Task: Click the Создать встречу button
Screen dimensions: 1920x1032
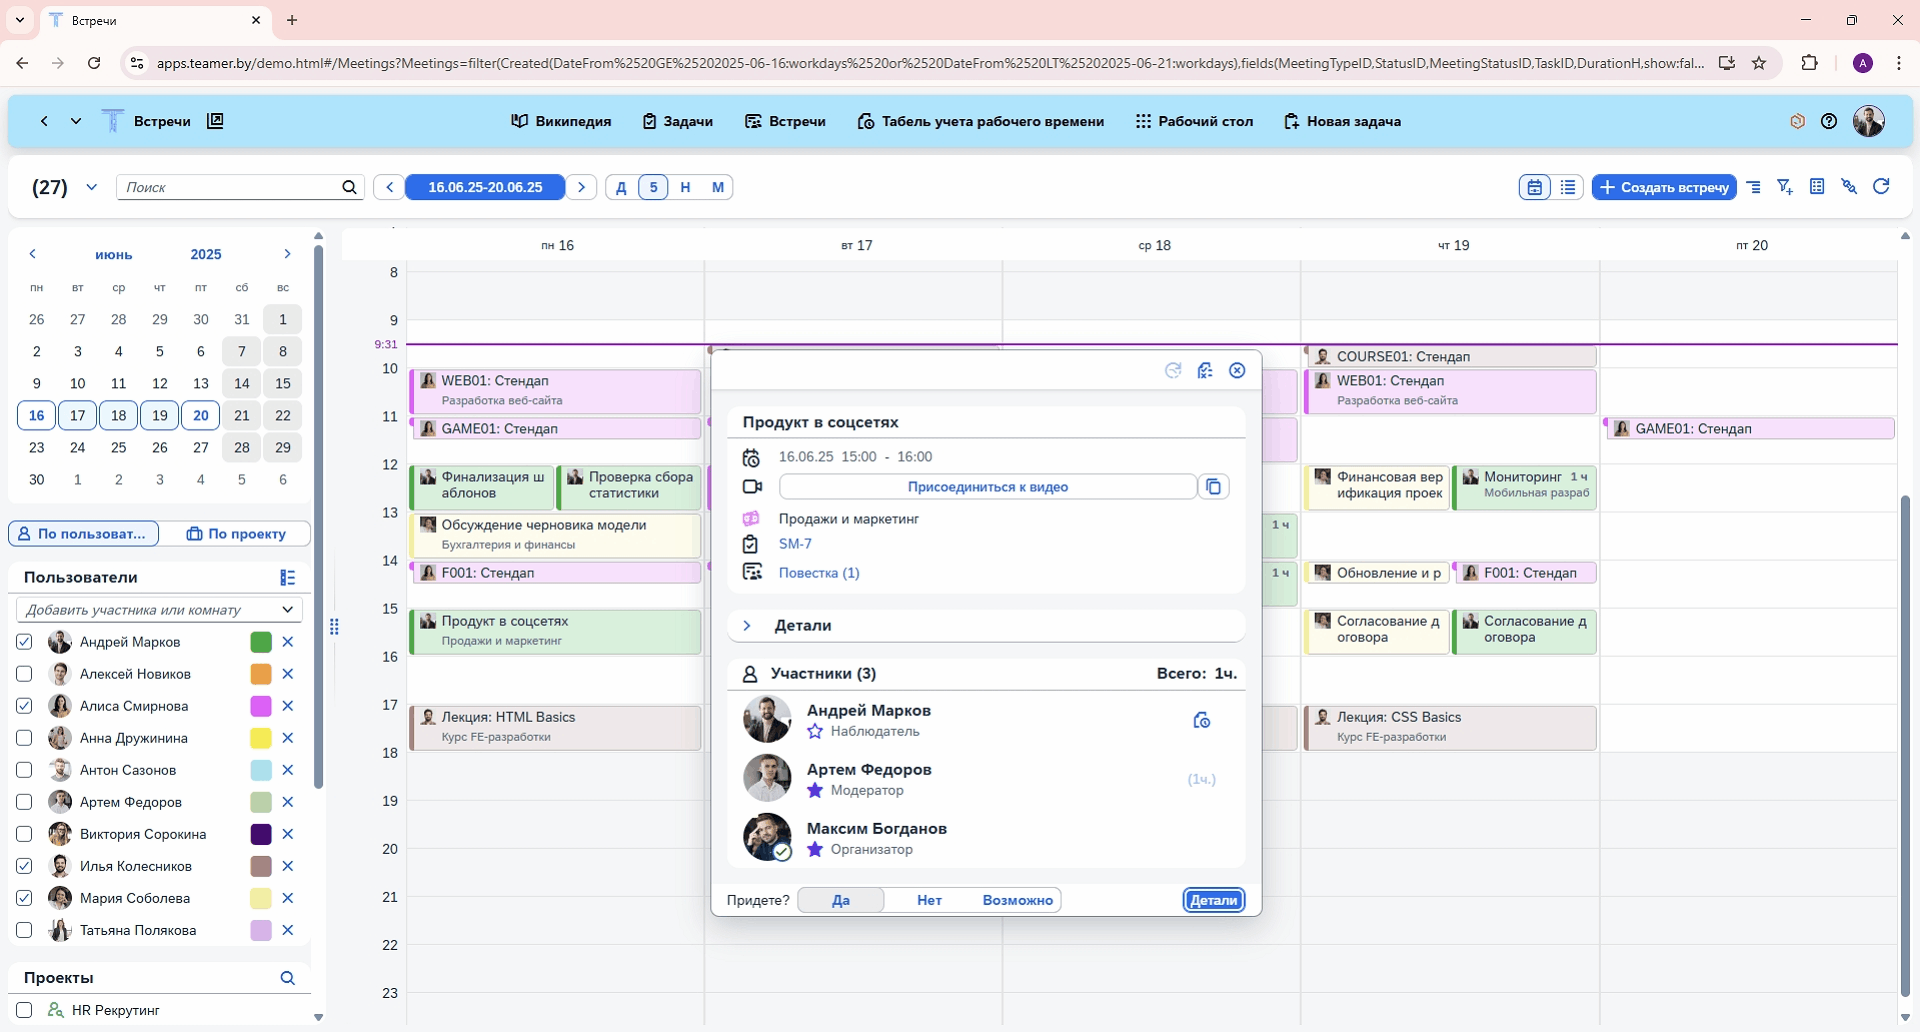Action: (x=1664, y=187)
